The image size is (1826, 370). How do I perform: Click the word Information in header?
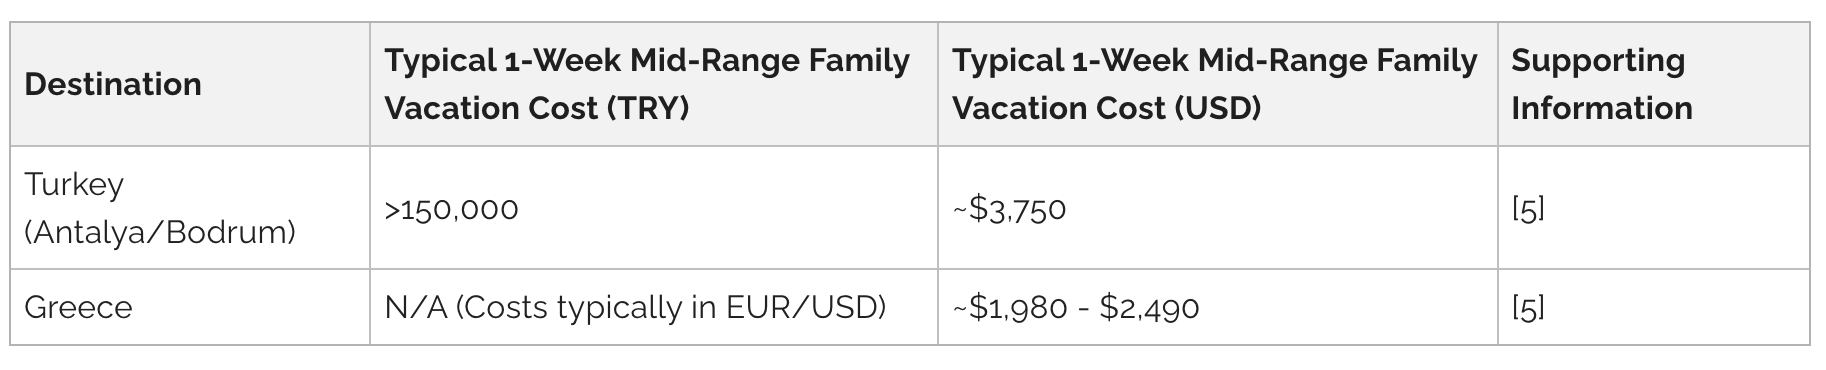click(1602, 108)
